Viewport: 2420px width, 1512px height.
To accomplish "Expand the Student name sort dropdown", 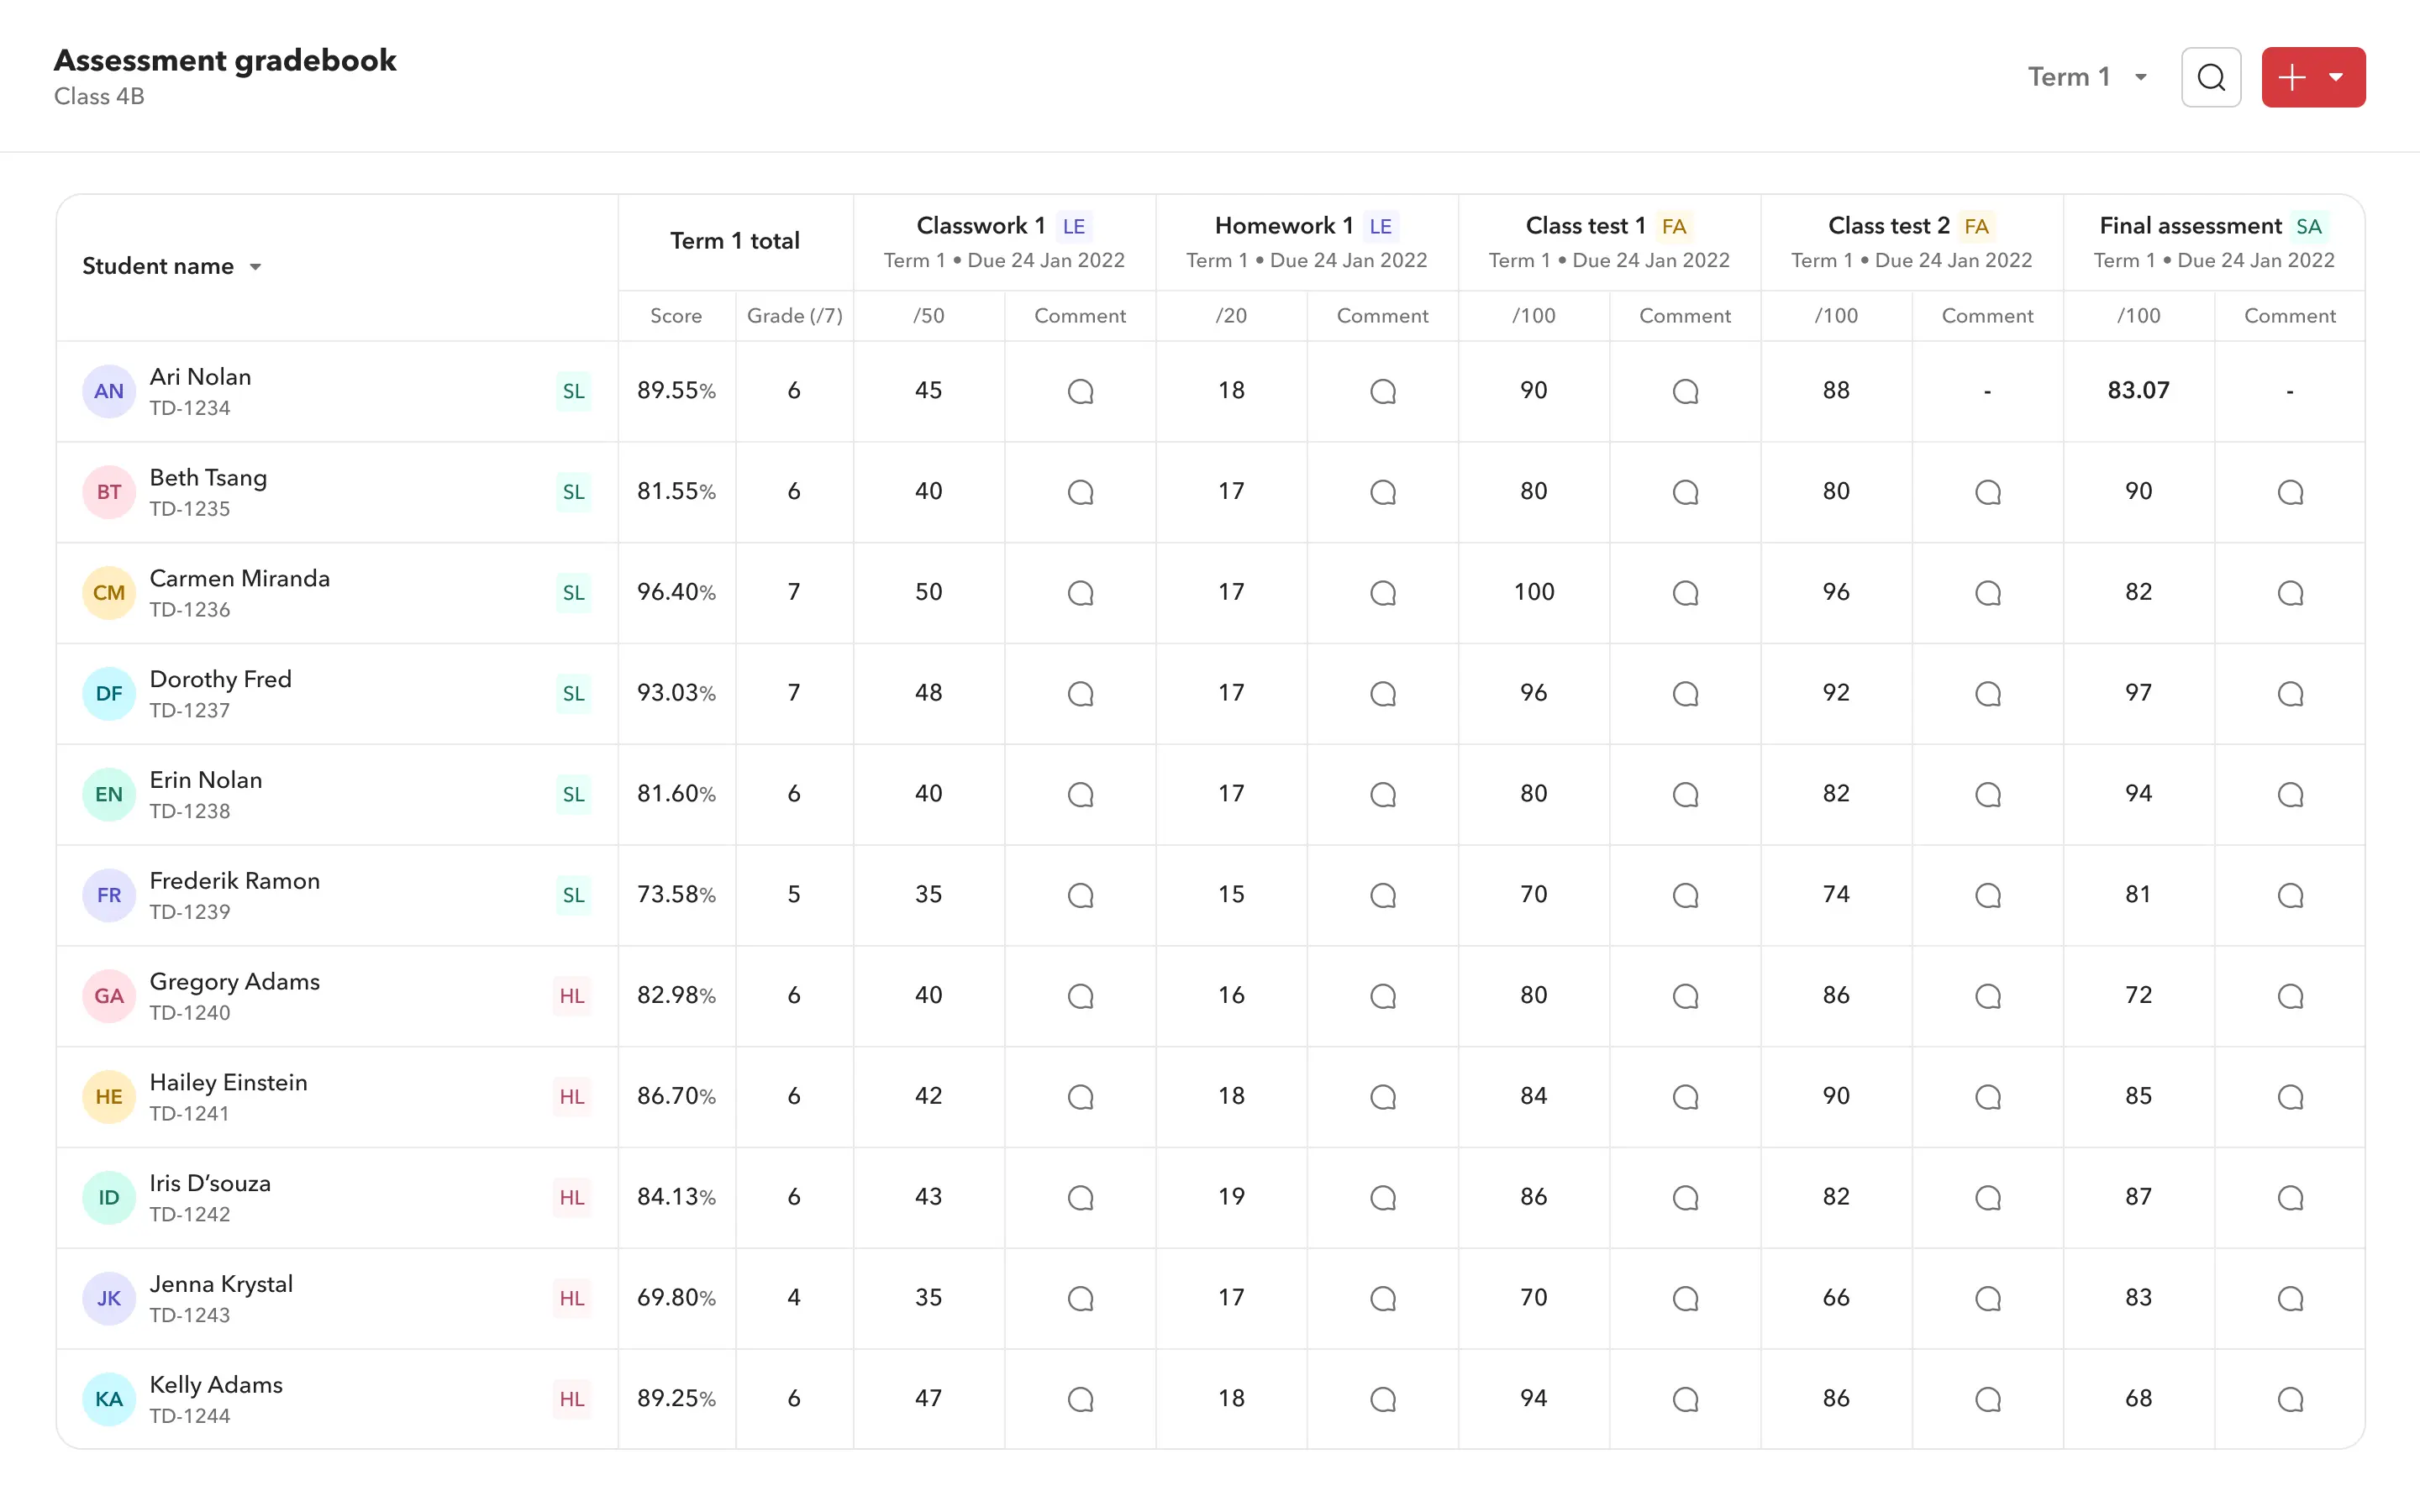I will pyautogui.click(x=256, y=266).
